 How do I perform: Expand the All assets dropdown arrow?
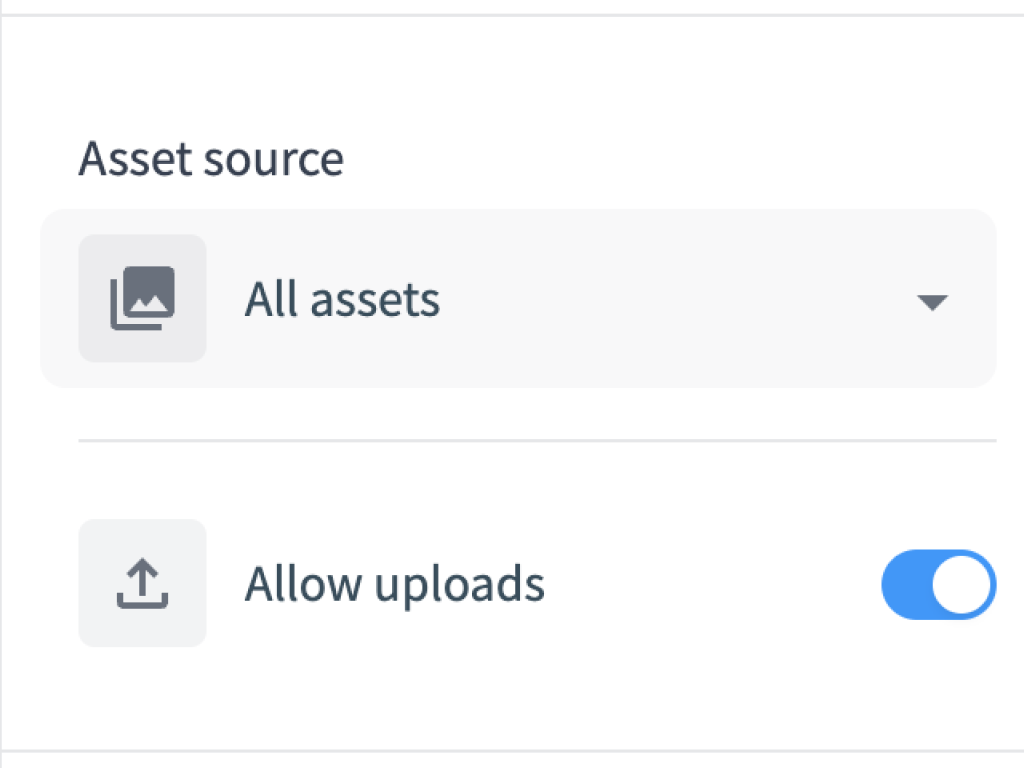coord(932,302)
